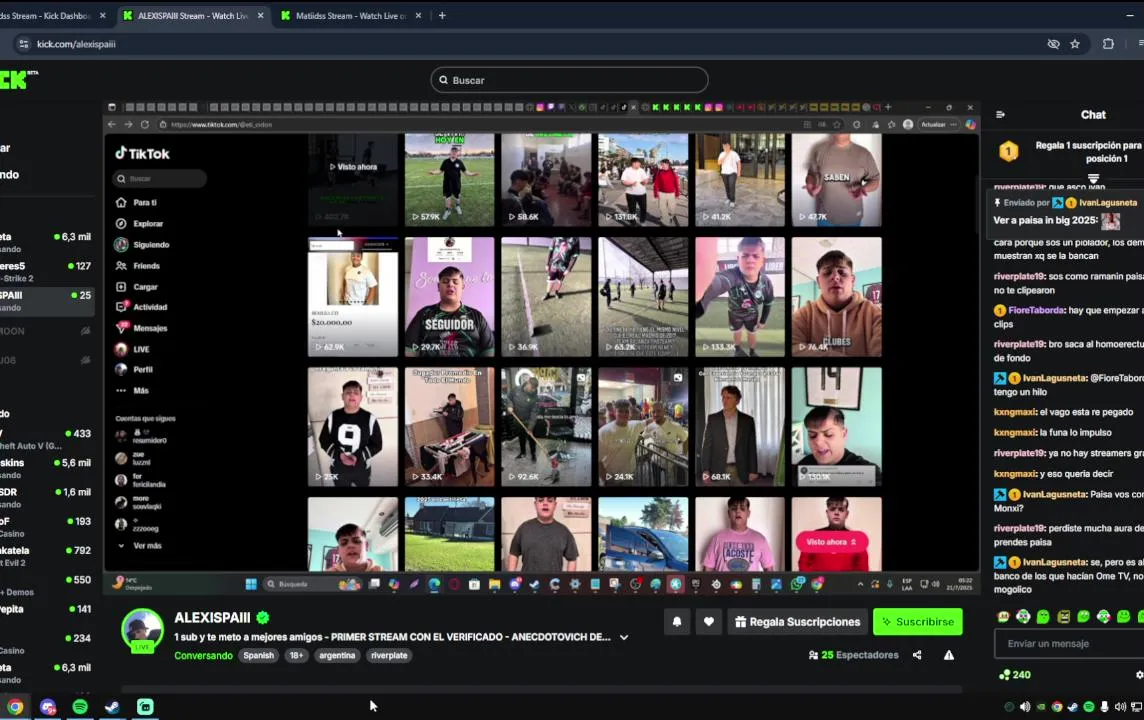Open the browser extensions puzzle icon
Image resolution: width=1144 pixels, height=720 pixels.
(x=1108, y=44)
